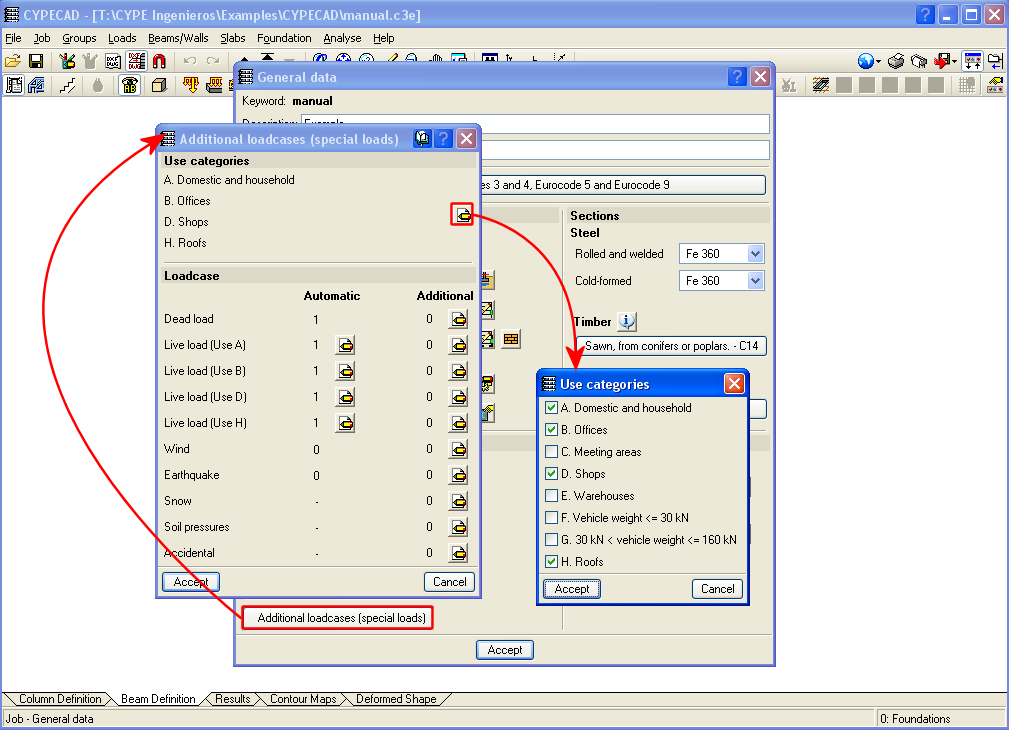Uncheck A. Domestic and household checkbox
Image resolution: width=1009 pixels, height=730 pixels.
[551, 407]
